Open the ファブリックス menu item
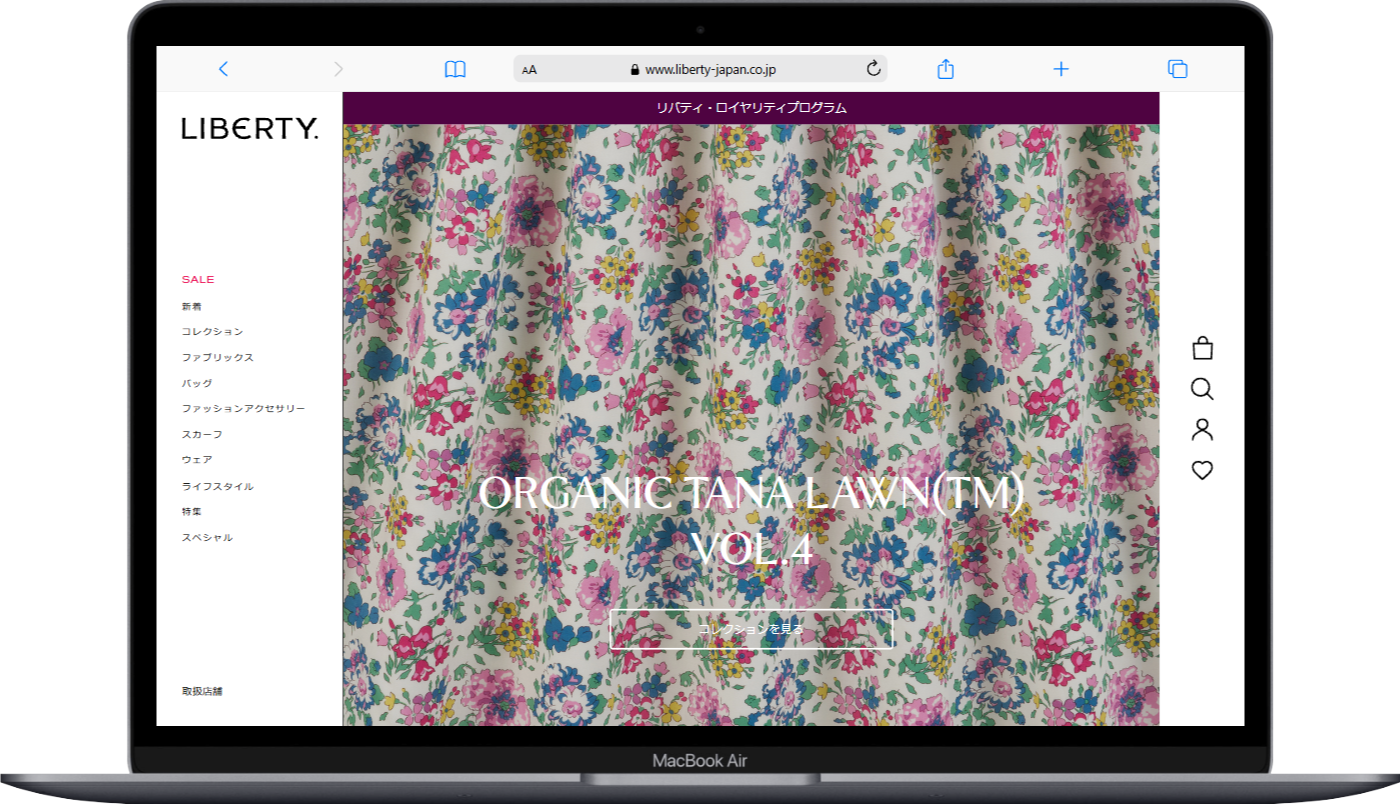1400x804 pixels. [217, 357]
